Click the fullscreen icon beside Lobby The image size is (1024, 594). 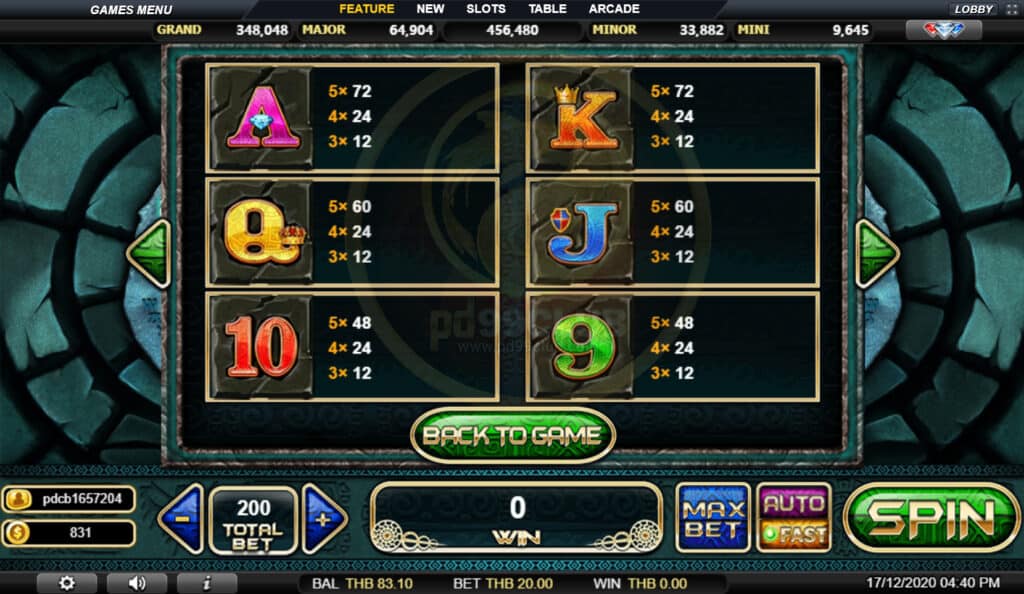click(1010, 9)
